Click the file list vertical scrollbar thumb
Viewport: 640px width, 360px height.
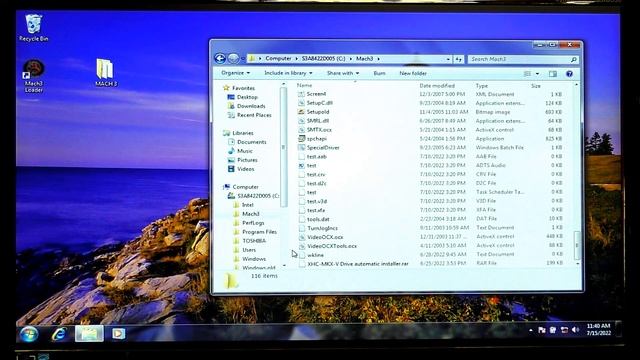click(x=577, y=245)
